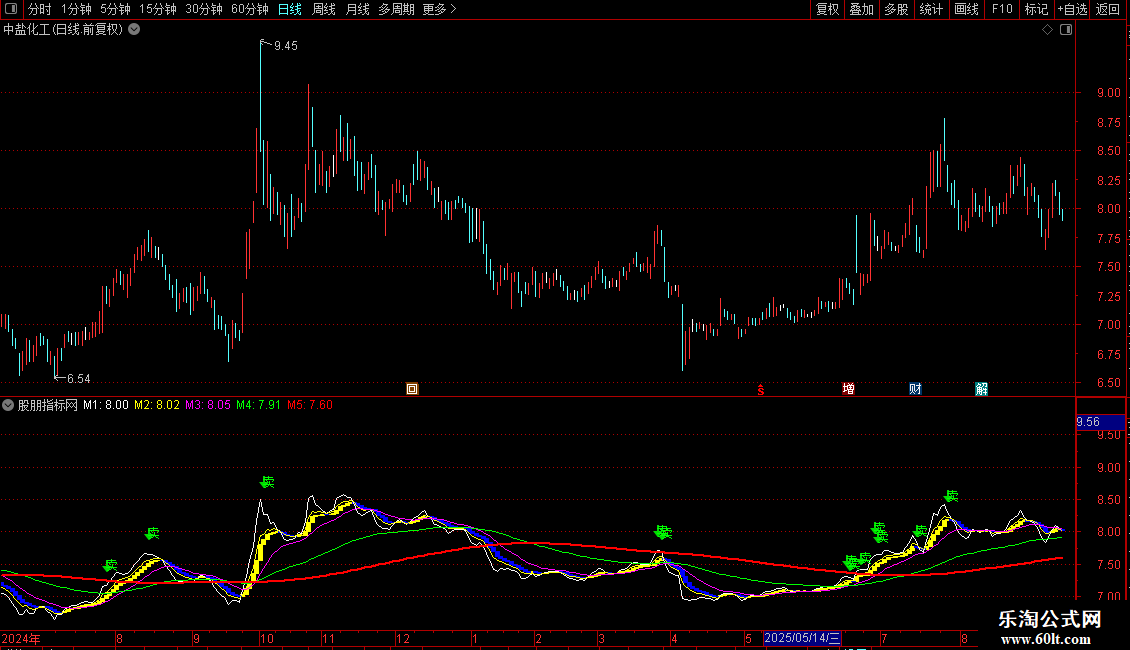Image resolution: width=1130 pixels, height=650 pixels.
Task: Click the red 增 event marker
Action: (848, 389)
